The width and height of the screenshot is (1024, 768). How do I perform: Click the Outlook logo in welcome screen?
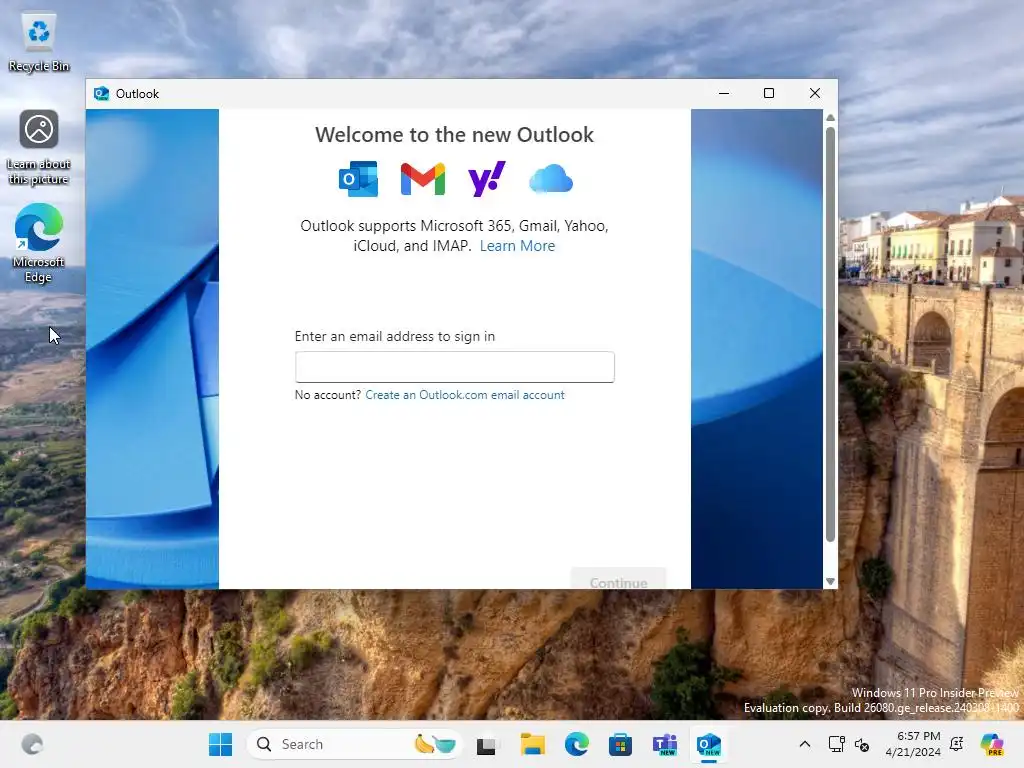[x=359, y=179]
